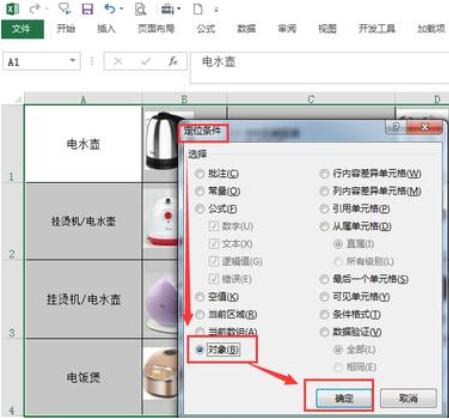The image size is (449, 419).
Task: Click the Redo arrow icon
Action: (x=34, y=9)
